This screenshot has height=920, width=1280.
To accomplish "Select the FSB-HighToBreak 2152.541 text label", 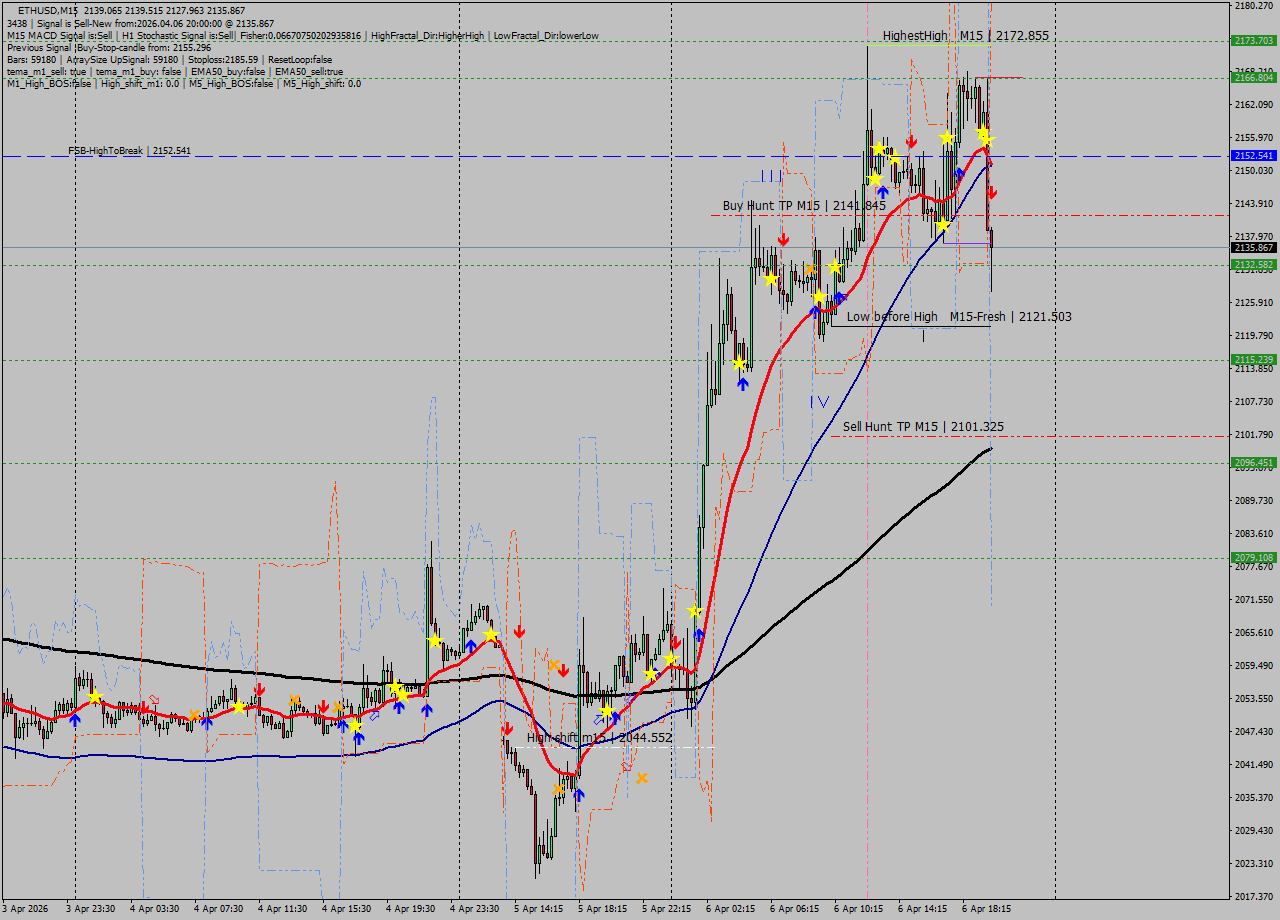I will pos(129,151).
